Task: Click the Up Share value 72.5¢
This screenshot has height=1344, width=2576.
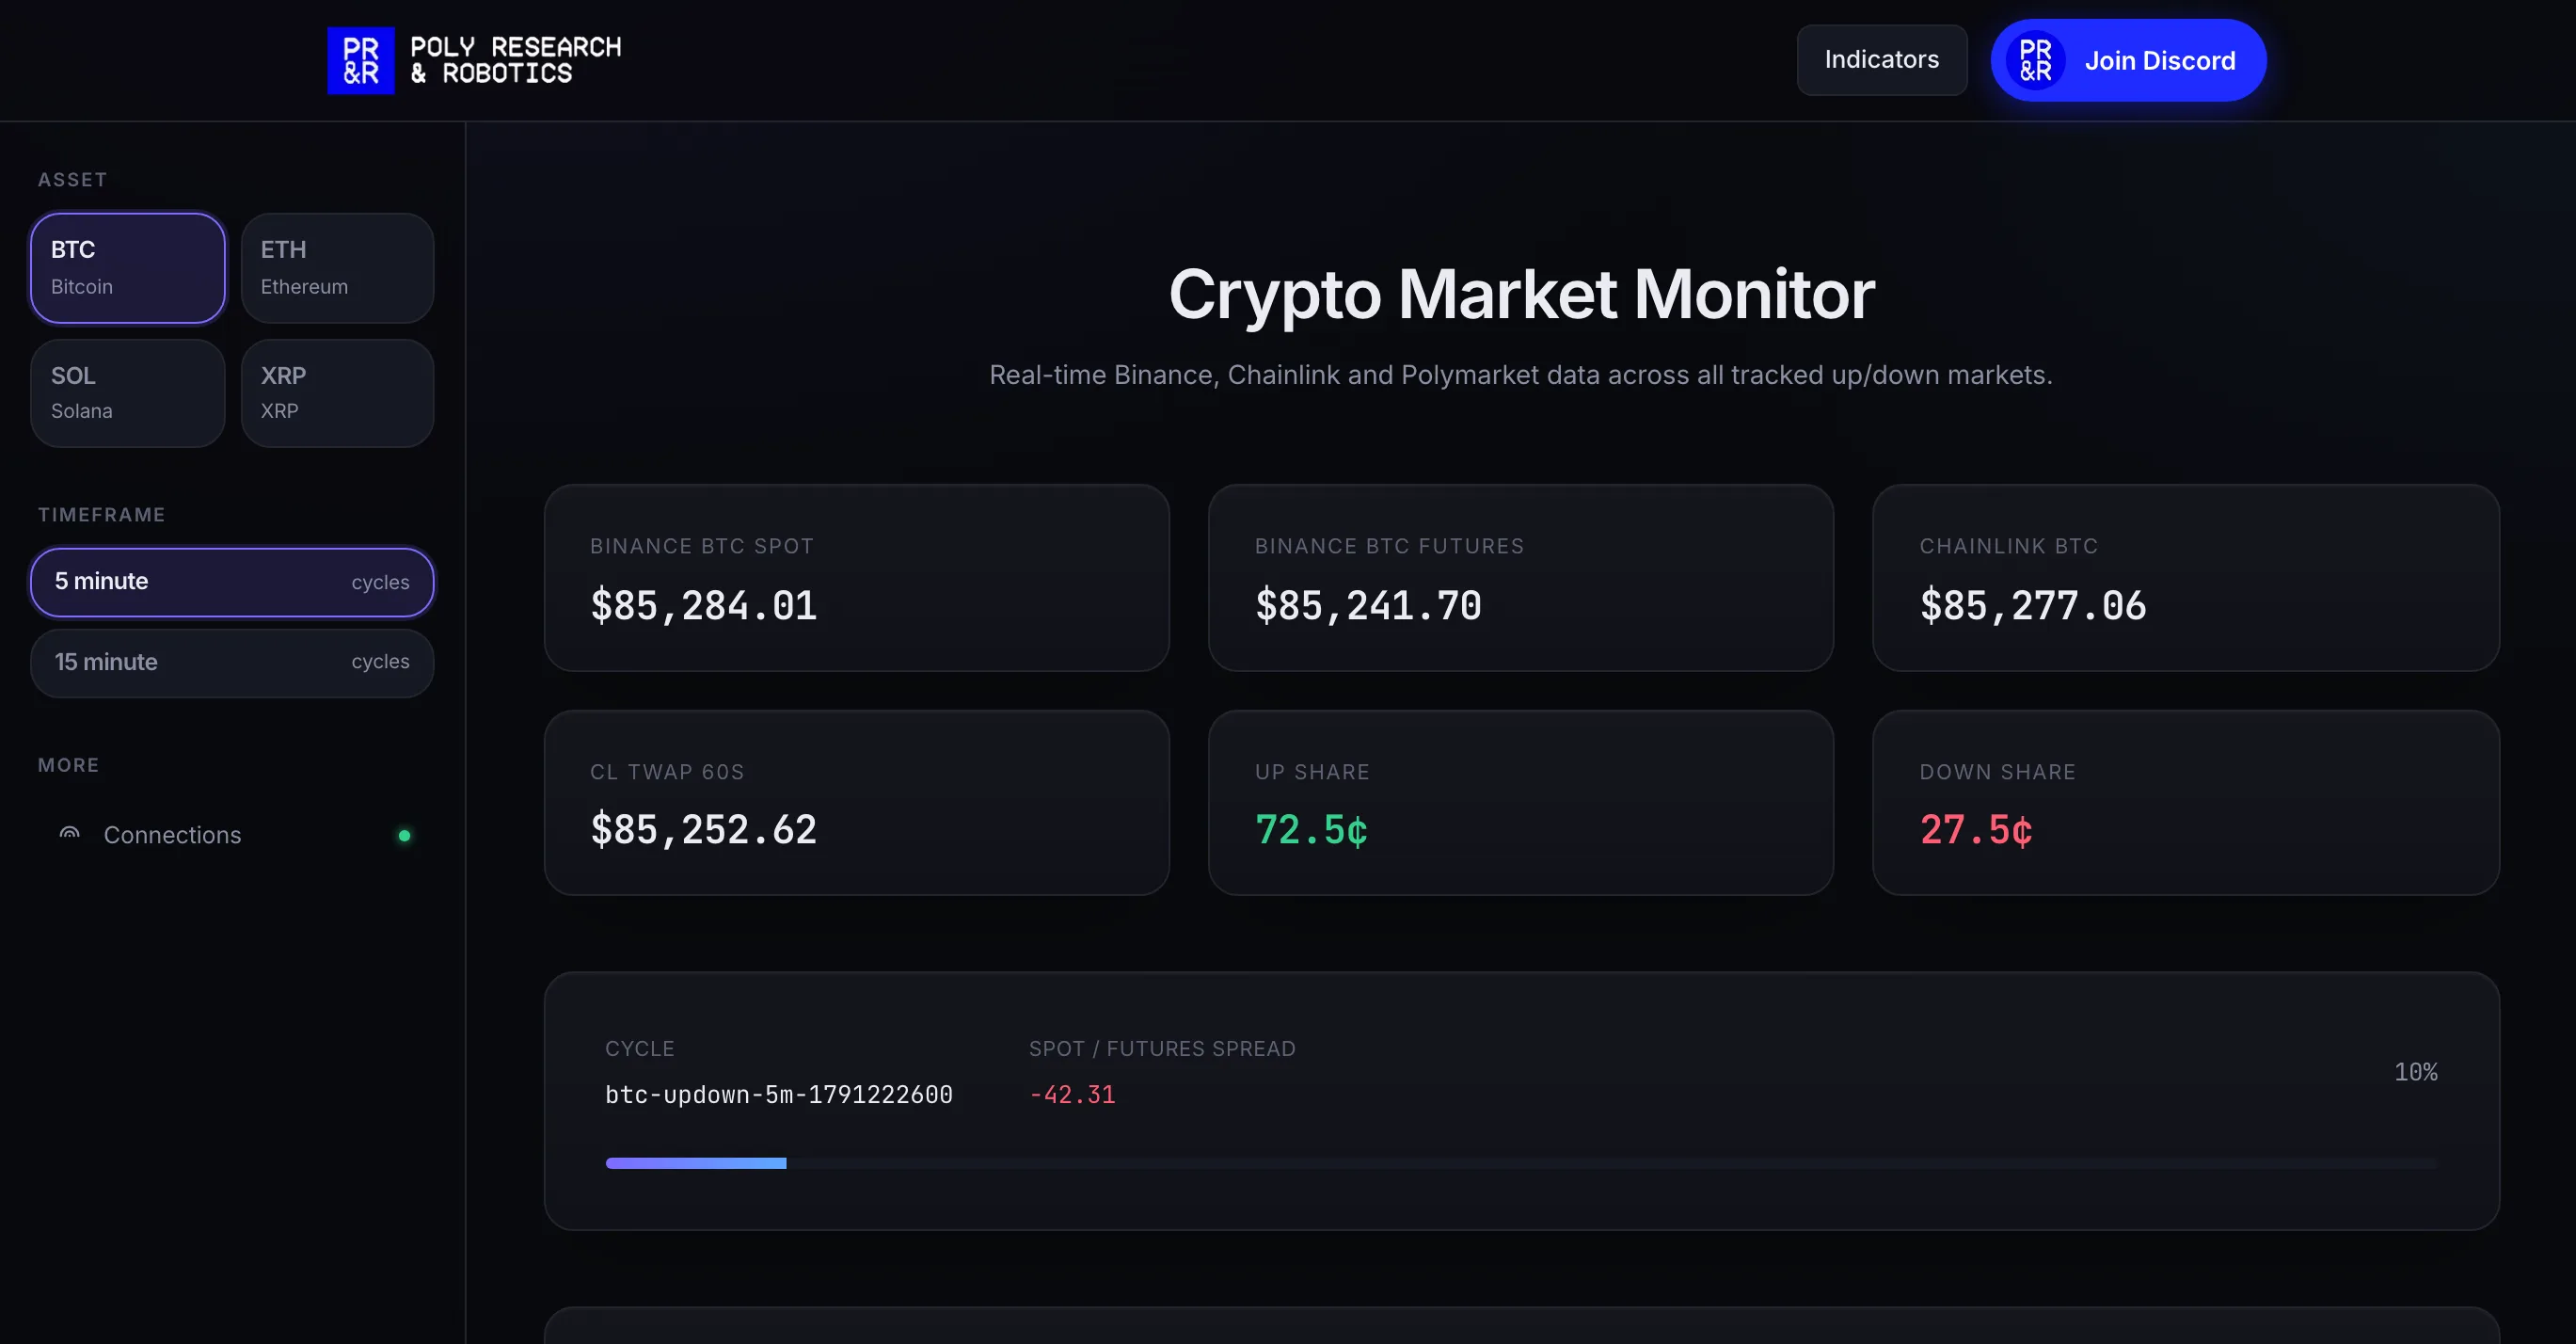Action: coord(1311,830)
